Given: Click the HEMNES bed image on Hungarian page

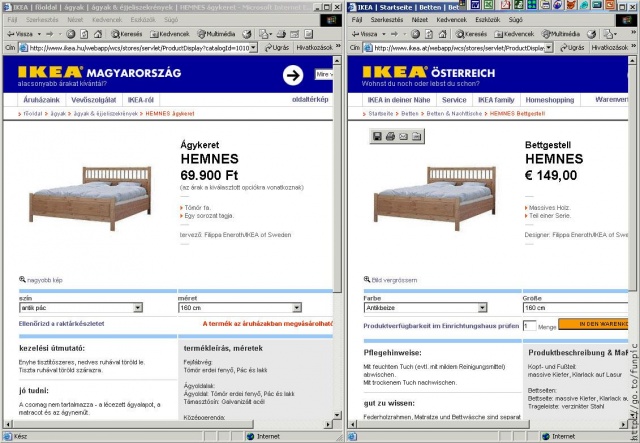Looking at the screenshot, I should point(90,198).
